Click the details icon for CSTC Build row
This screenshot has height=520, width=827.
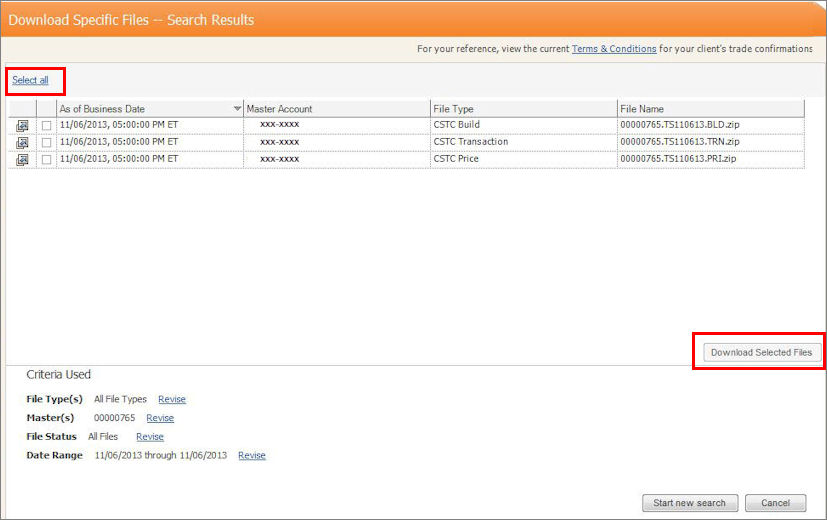click(x=22, y=125)
